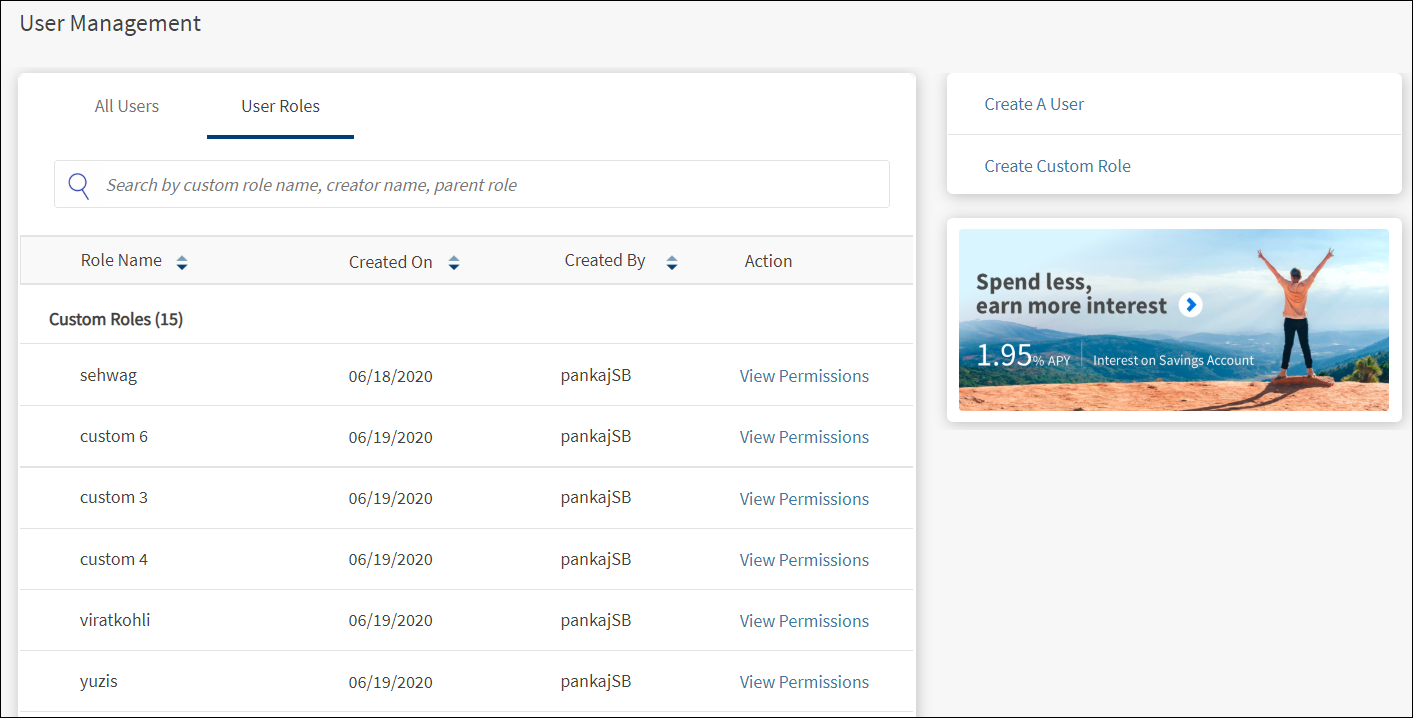View Permissions for custom 4 role
The width and height of the screenshot is (1413, 718).
(804, 560)
